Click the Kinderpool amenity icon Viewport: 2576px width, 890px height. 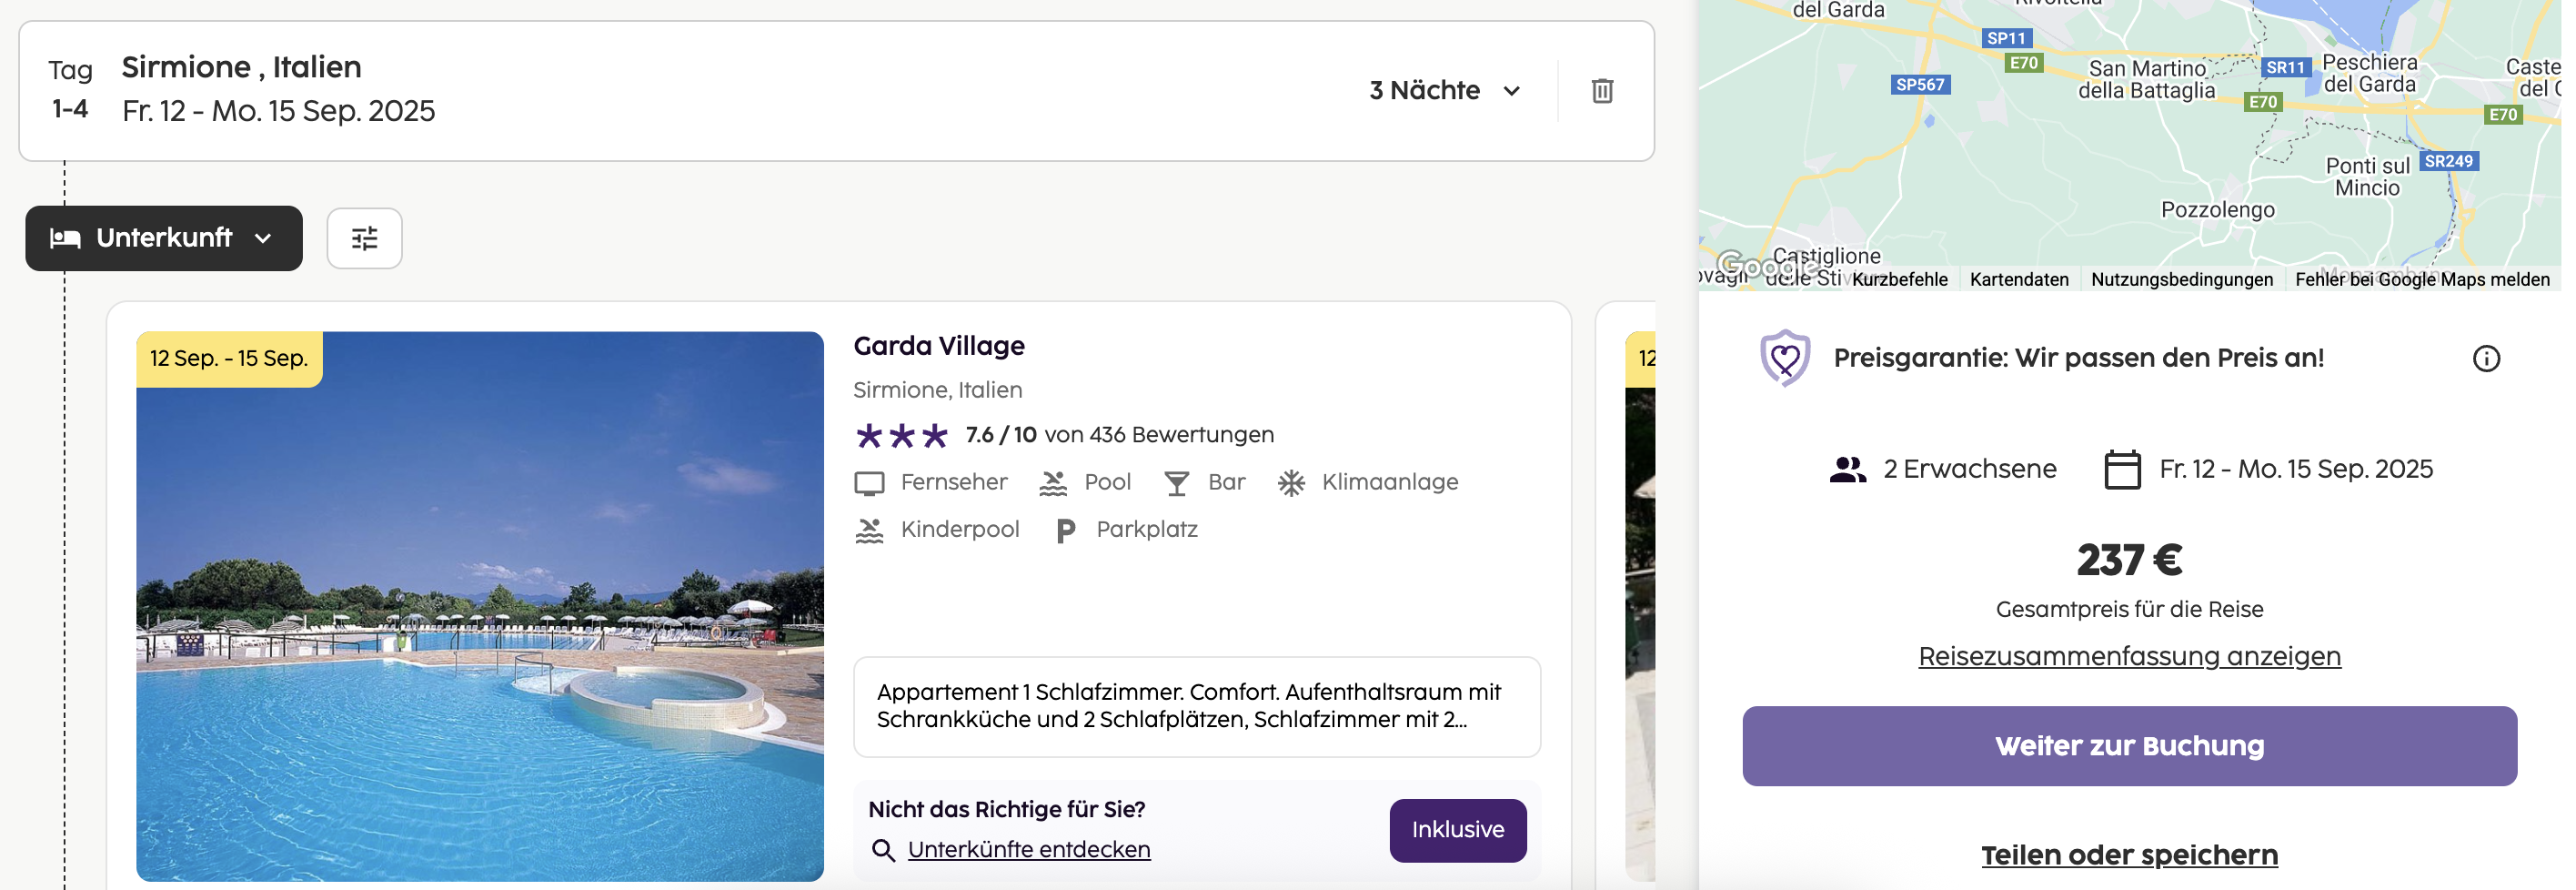[869, 531]
